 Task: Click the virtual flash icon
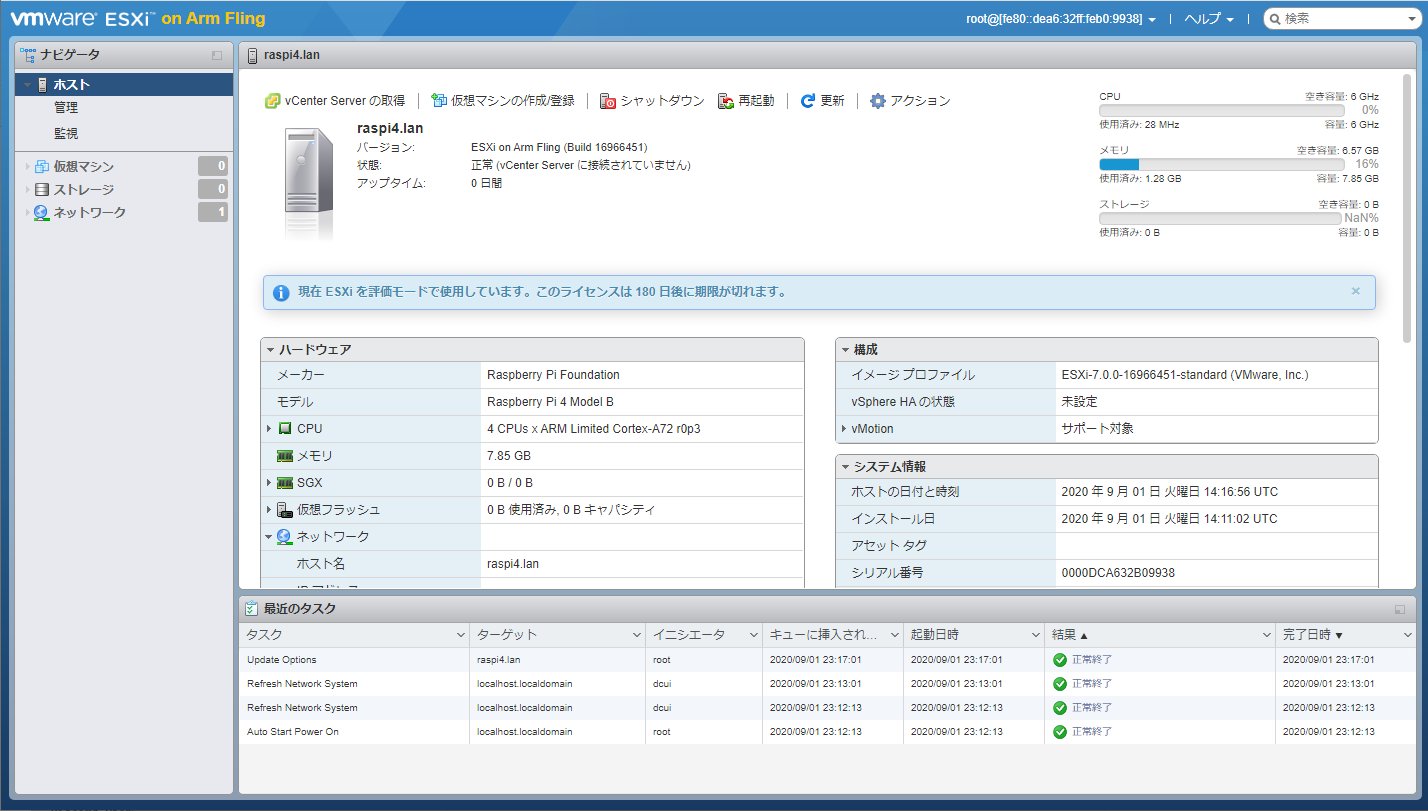(285, 510)
